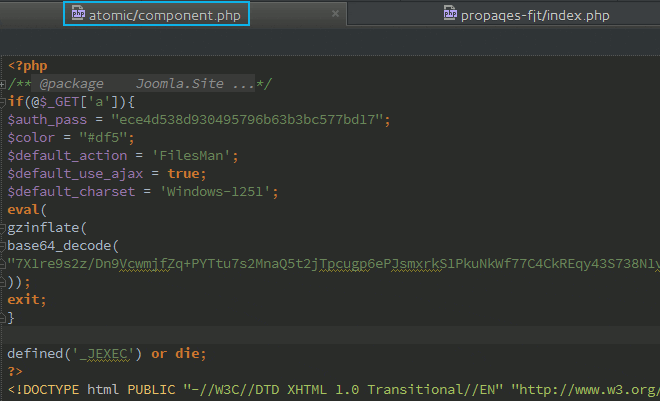
Task: Click the fold end marker at ));
Action: pyautogui.click(x=3, y=282)
